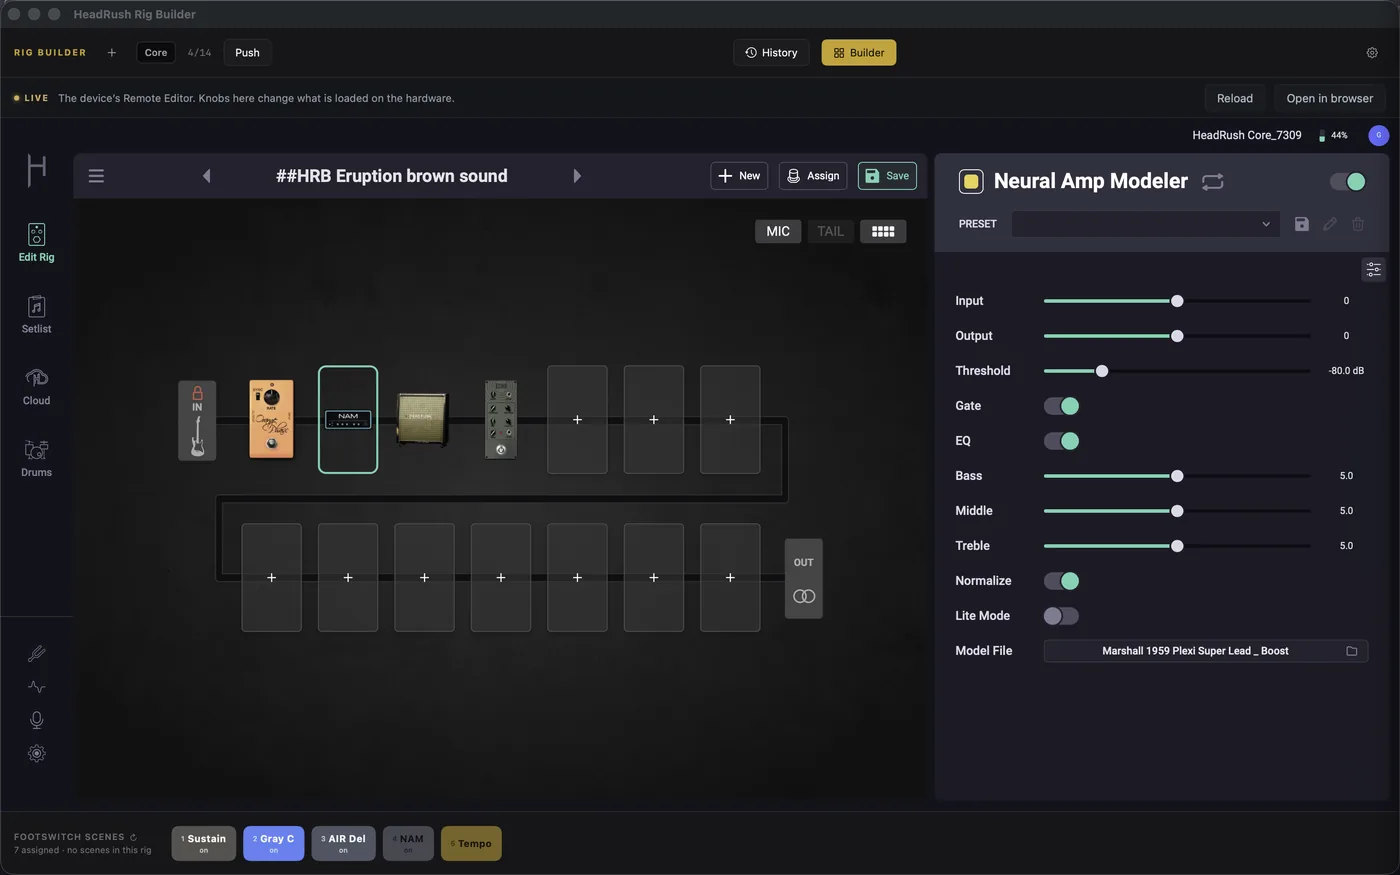The width and height of the screenshot is (1400, 875).
Task: Go to previous rig with left arrow
Action: tap(206, 176)
